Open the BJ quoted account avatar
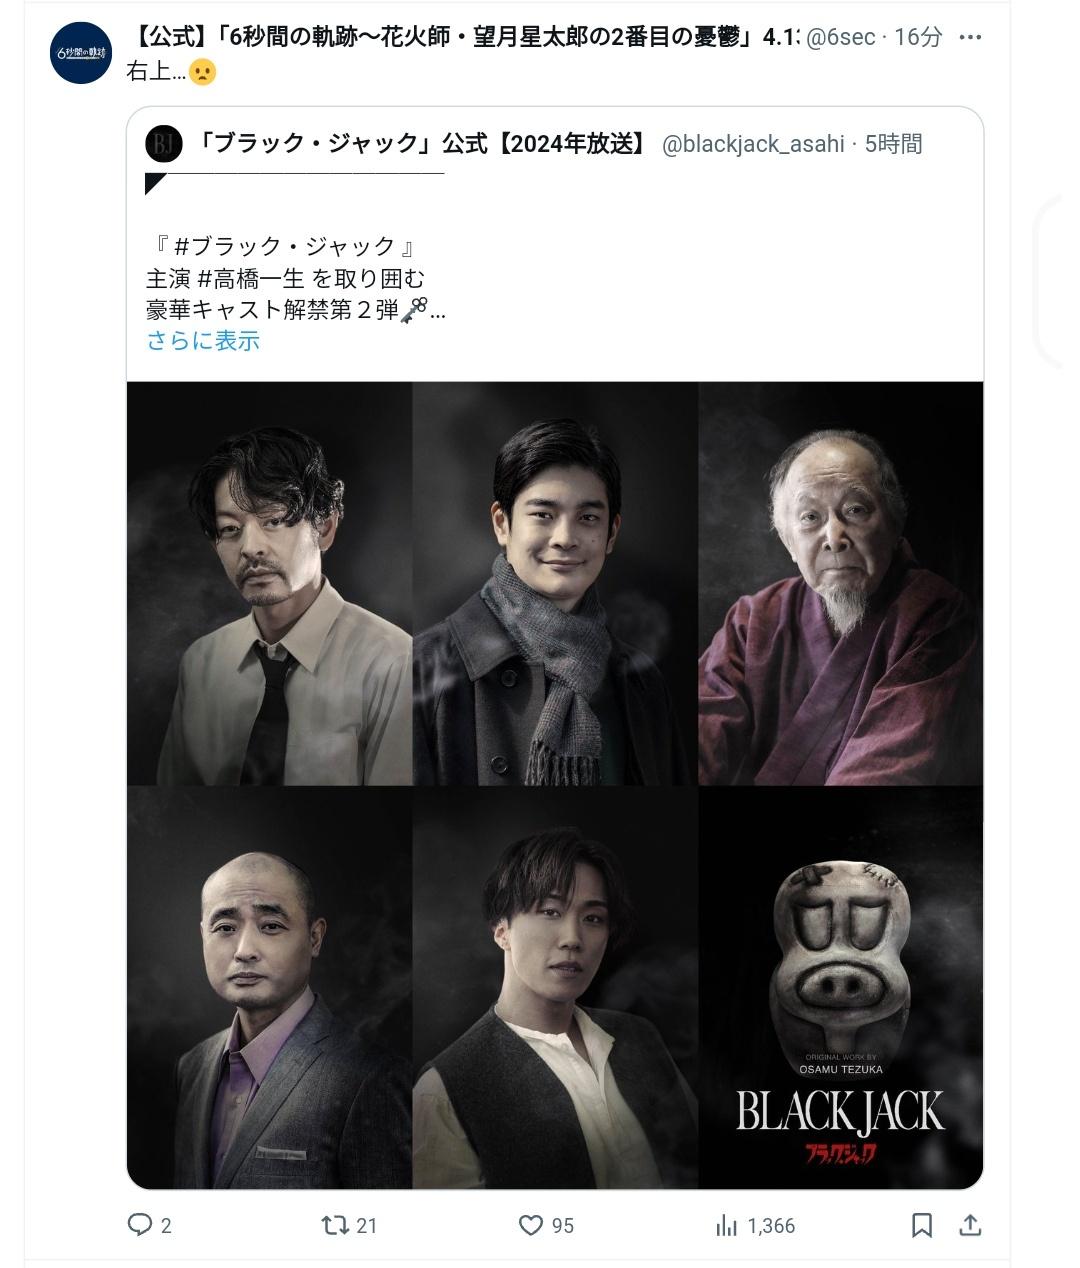The width and height of the screenshot is (1080, 1268). coord(164,144)
